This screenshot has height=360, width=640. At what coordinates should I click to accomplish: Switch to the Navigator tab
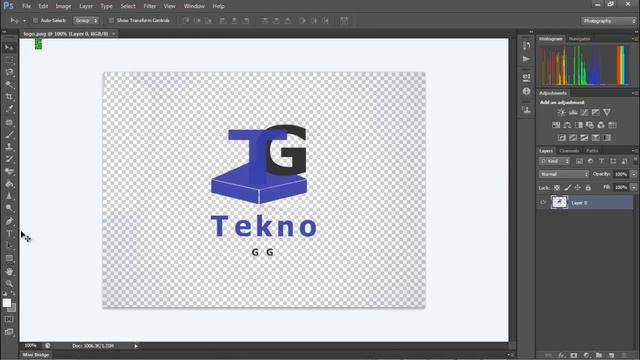[x=580, y=39]
